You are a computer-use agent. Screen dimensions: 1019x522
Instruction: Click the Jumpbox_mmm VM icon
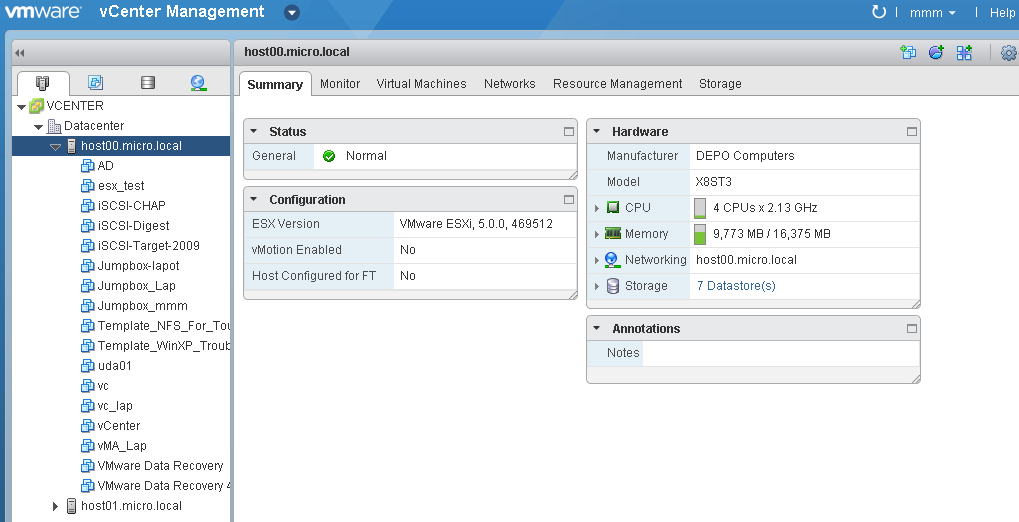88,306
